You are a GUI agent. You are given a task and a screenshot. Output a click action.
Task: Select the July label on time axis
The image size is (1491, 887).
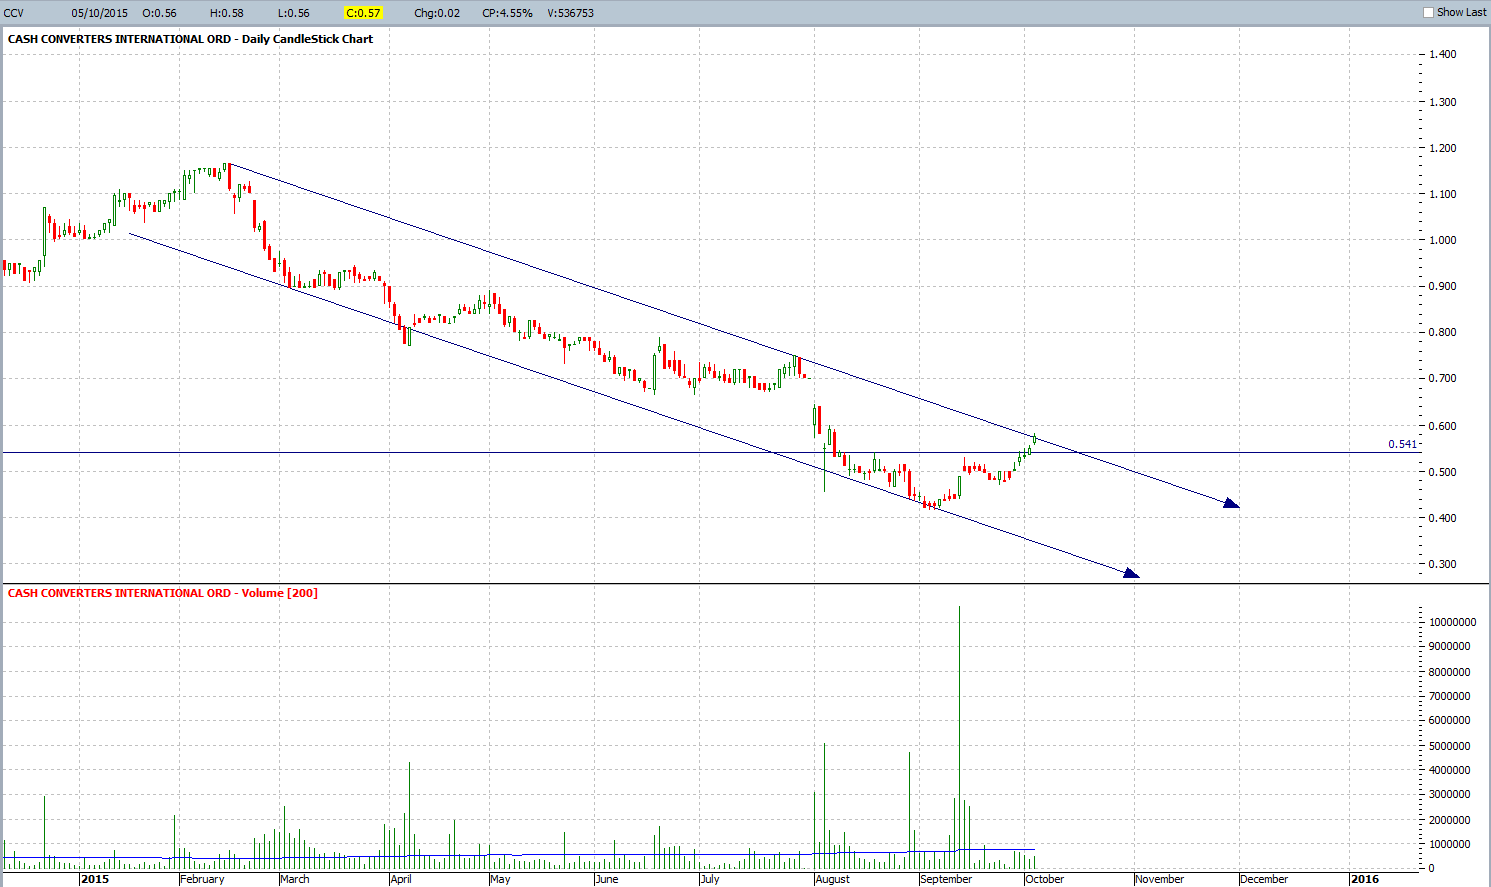coord(710,879)
